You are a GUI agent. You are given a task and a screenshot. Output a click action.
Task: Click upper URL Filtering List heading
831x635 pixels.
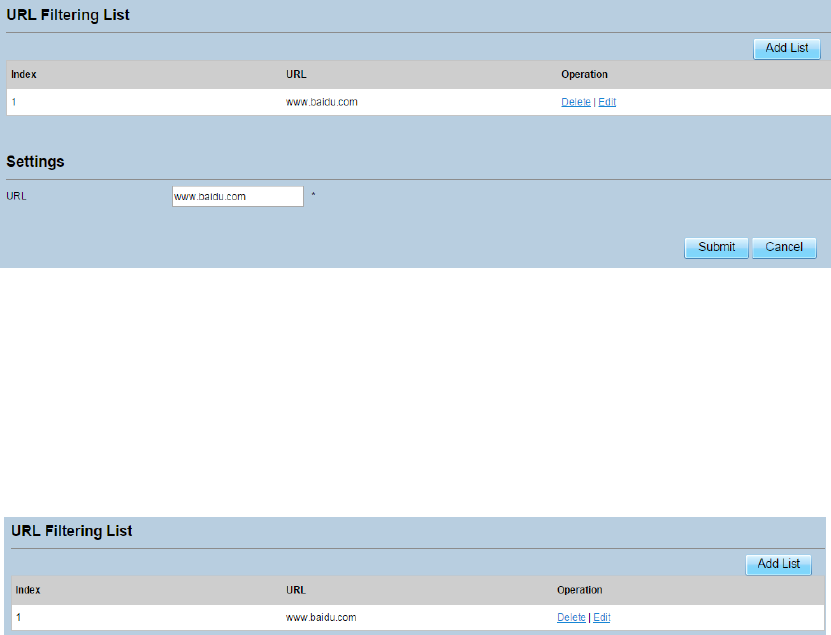[68, 15]
